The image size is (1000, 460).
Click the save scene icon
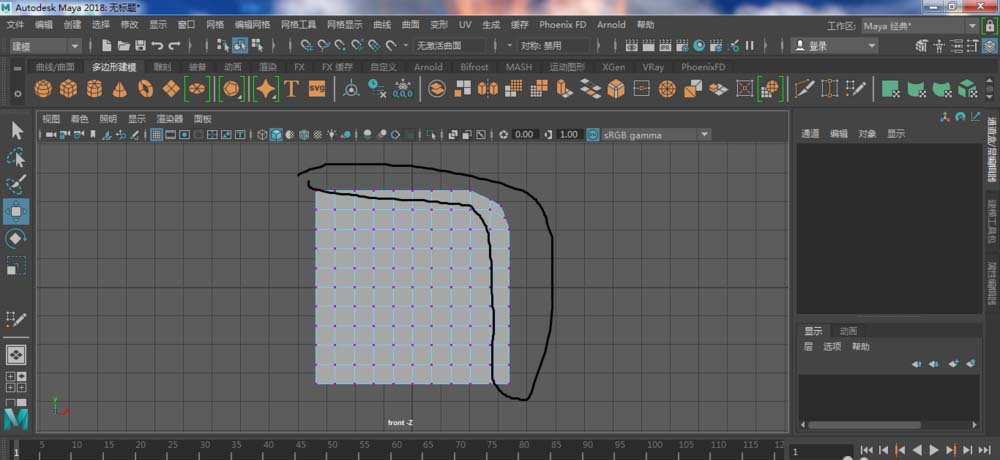[x=141, y=46]
